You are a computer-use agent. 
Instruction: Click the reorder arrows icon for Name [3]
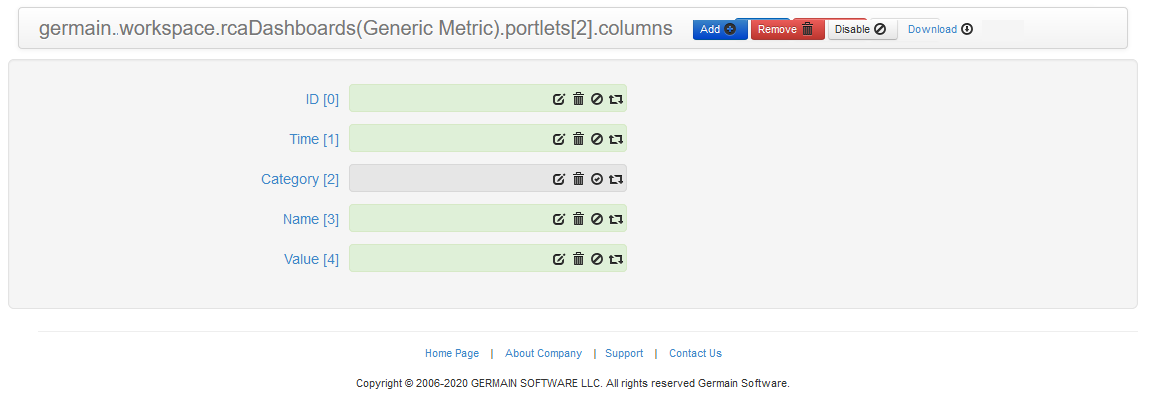[616, 219]
